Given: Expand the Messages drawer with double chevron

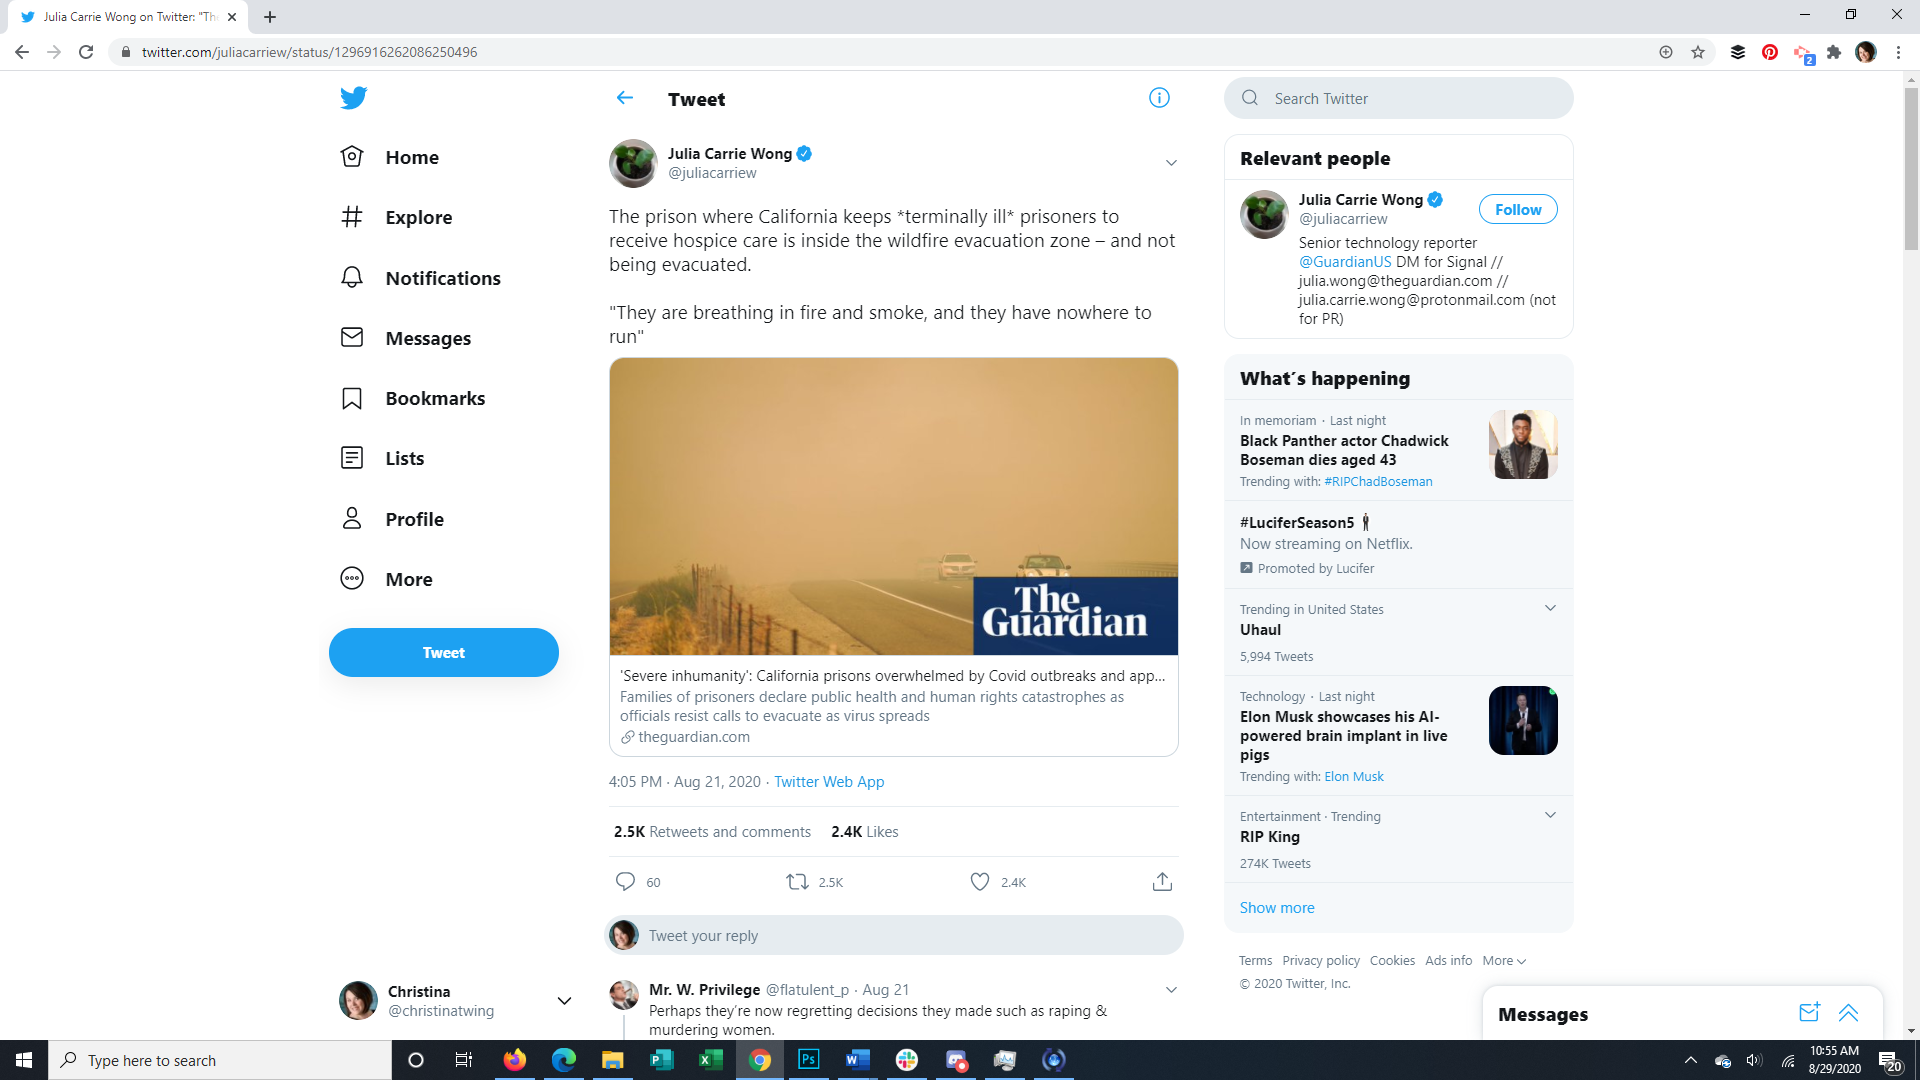Looking at the screenshot, I should point(1848,1012).
